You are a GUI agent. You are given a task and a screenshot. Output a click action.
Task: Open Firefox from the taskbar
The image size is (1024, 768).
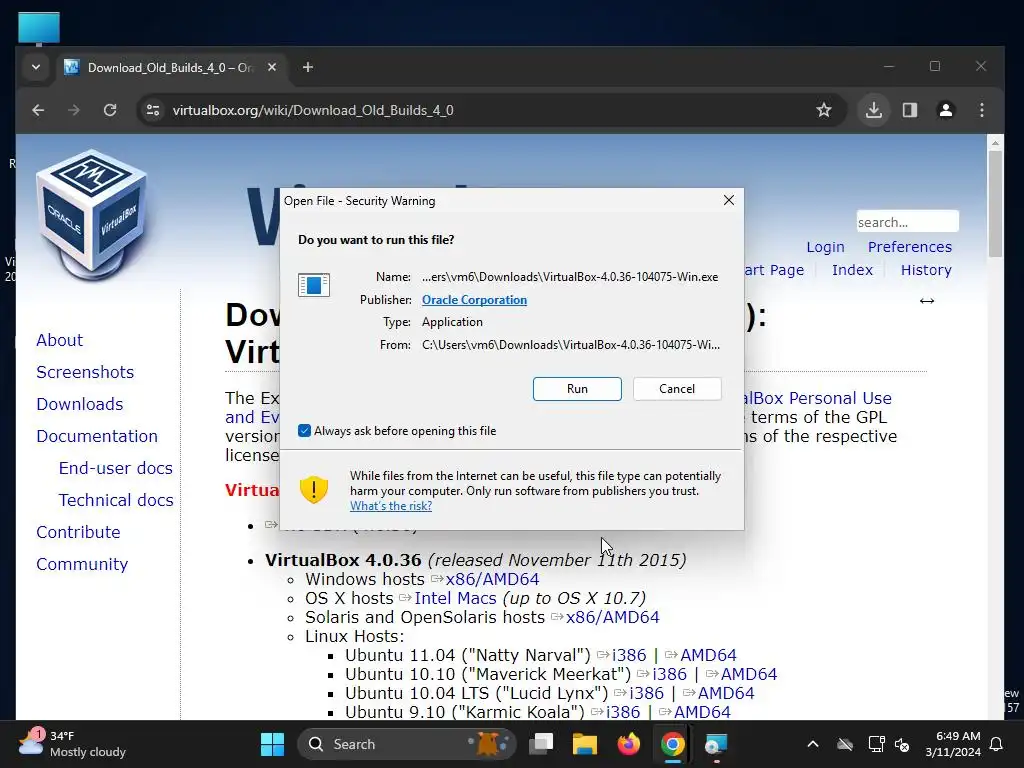coord(628,744)
